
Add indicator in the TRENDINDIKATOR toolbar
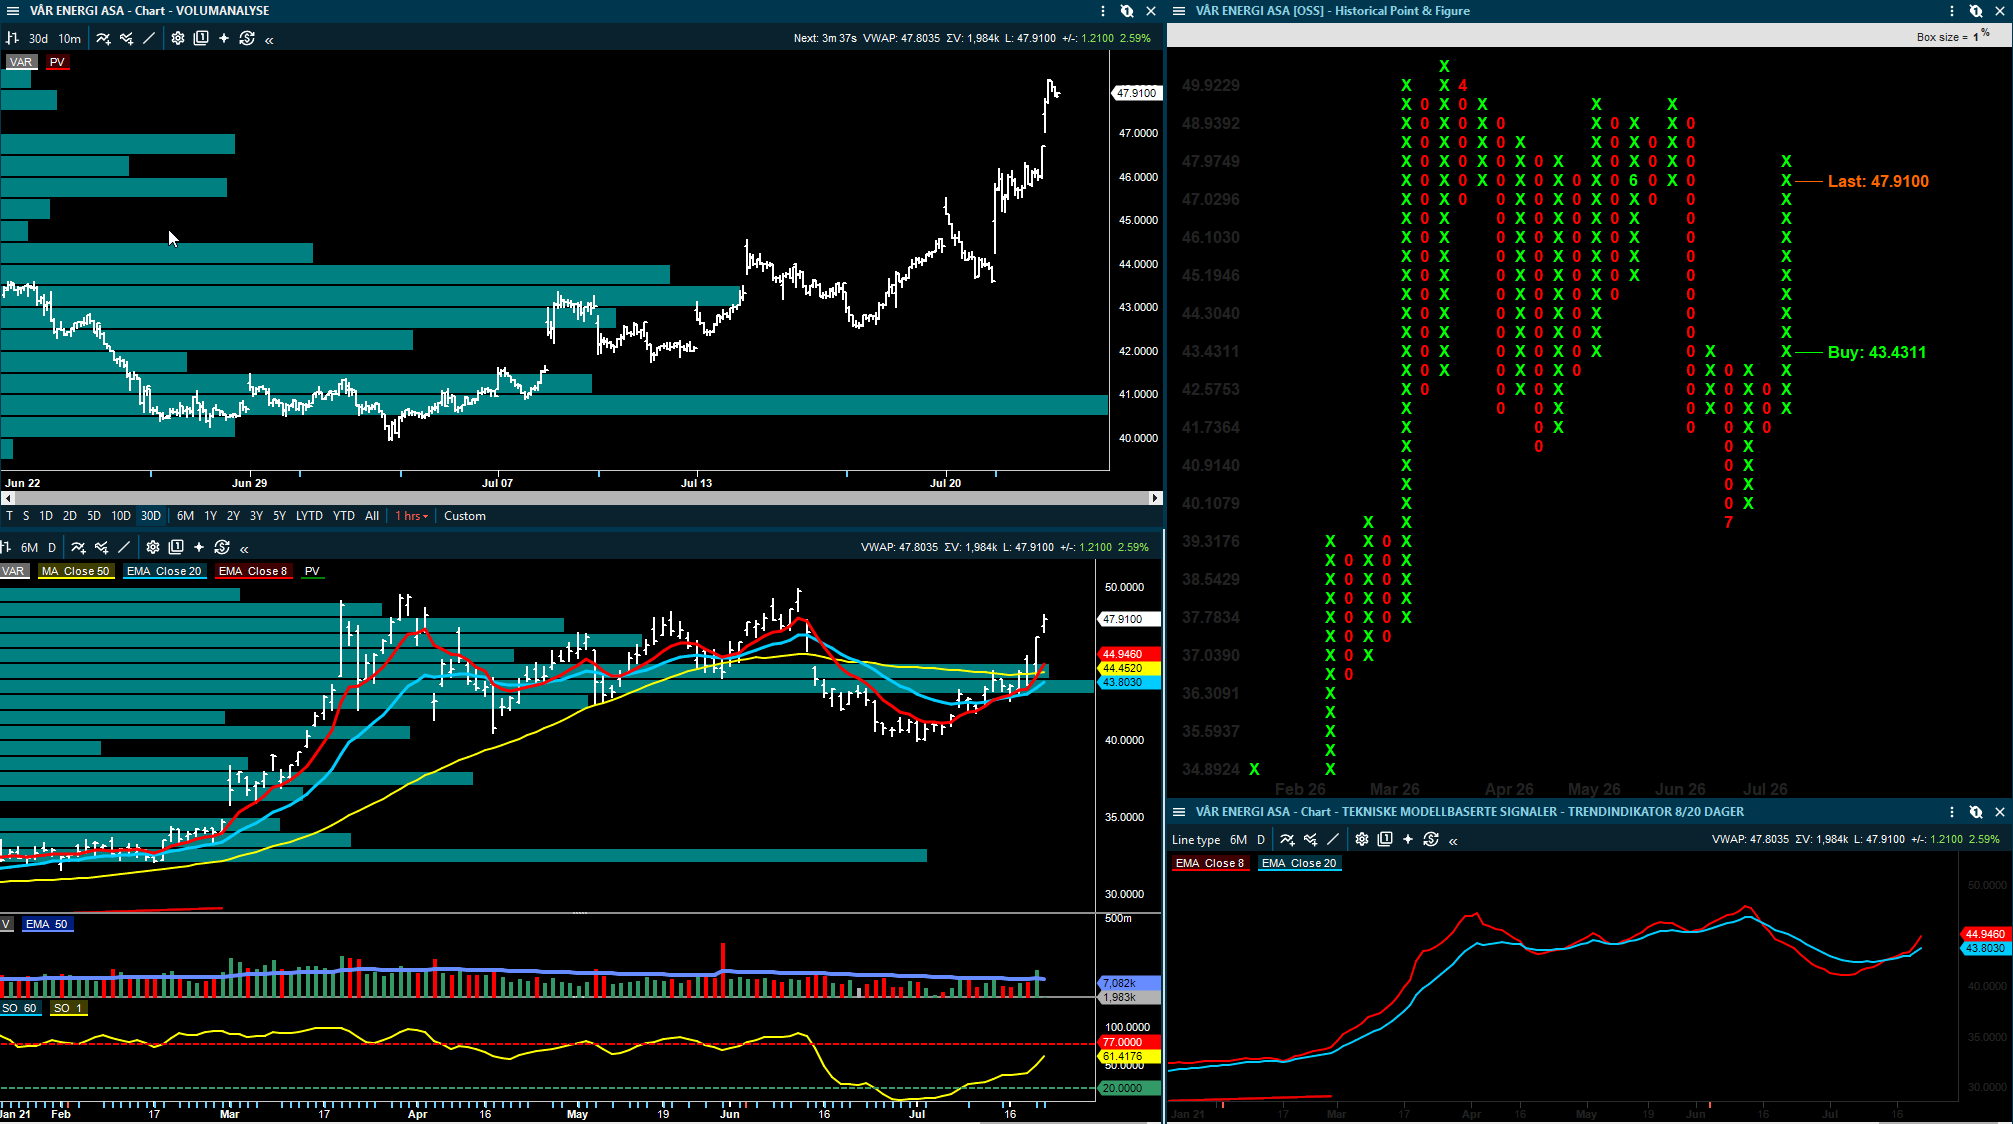[1287, 840]
